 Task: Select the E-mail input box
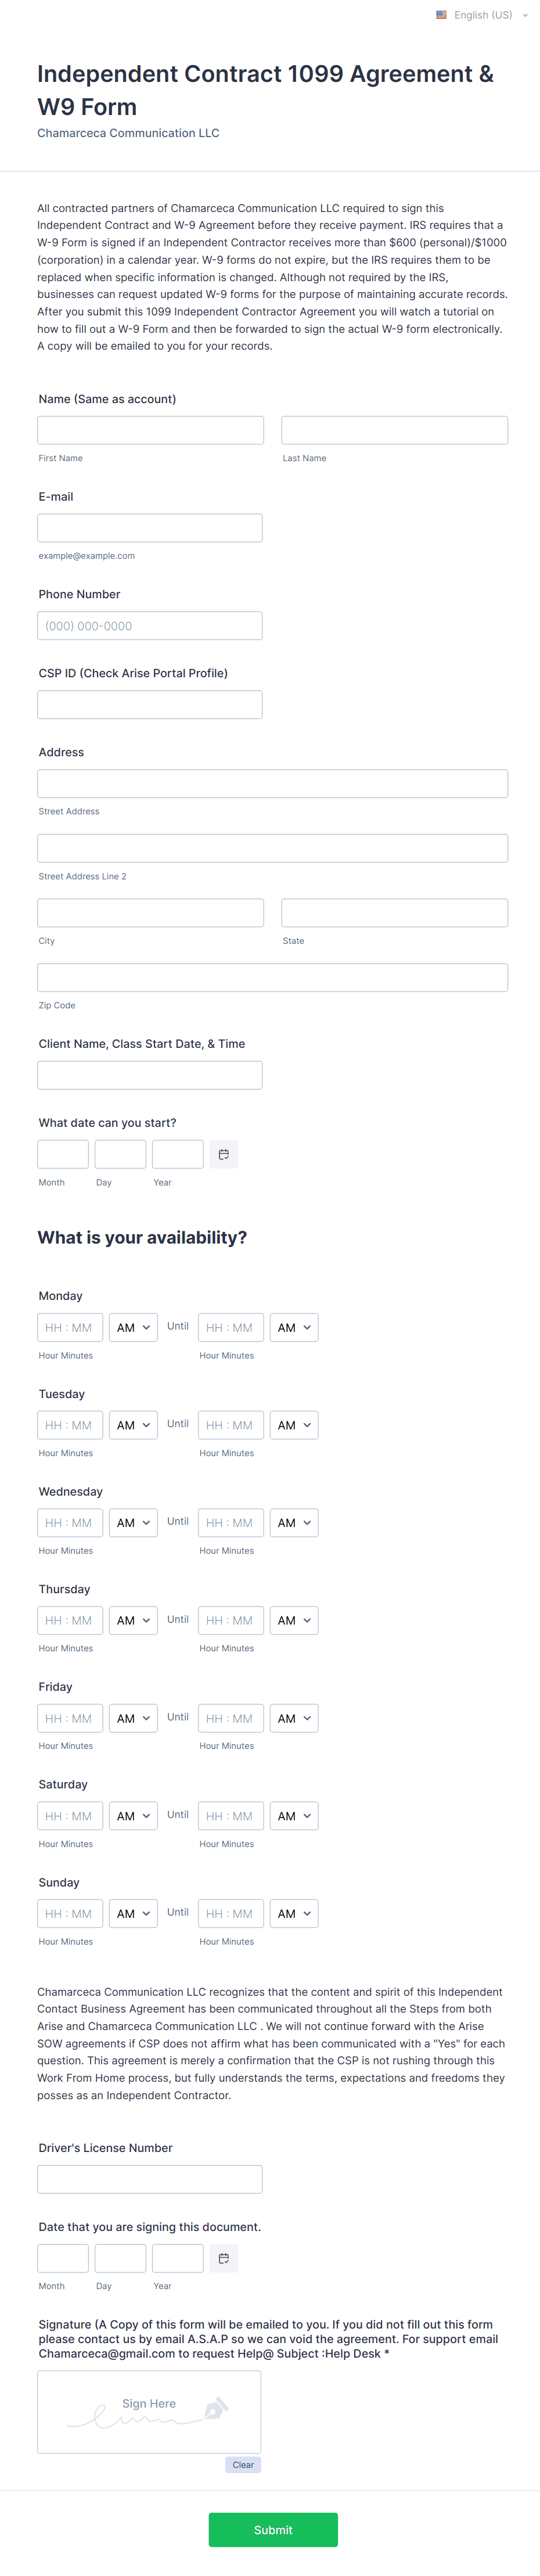point(150,528)
